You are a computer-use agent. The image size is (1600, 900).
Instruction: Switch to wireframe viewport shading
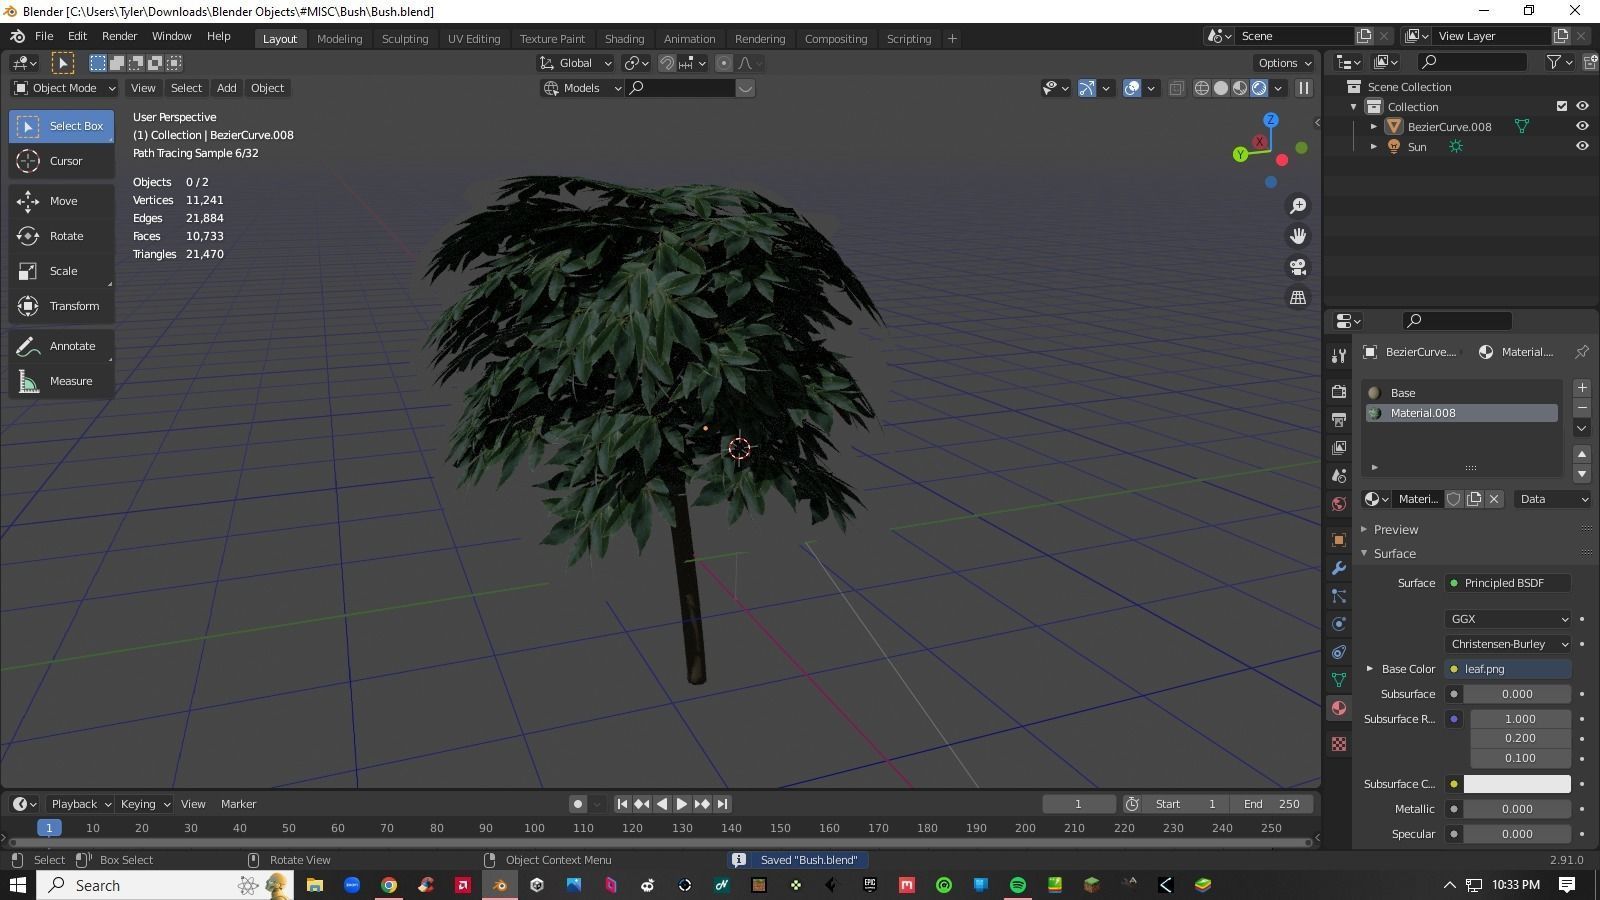pyautogui.click(x=1202, y=88)
